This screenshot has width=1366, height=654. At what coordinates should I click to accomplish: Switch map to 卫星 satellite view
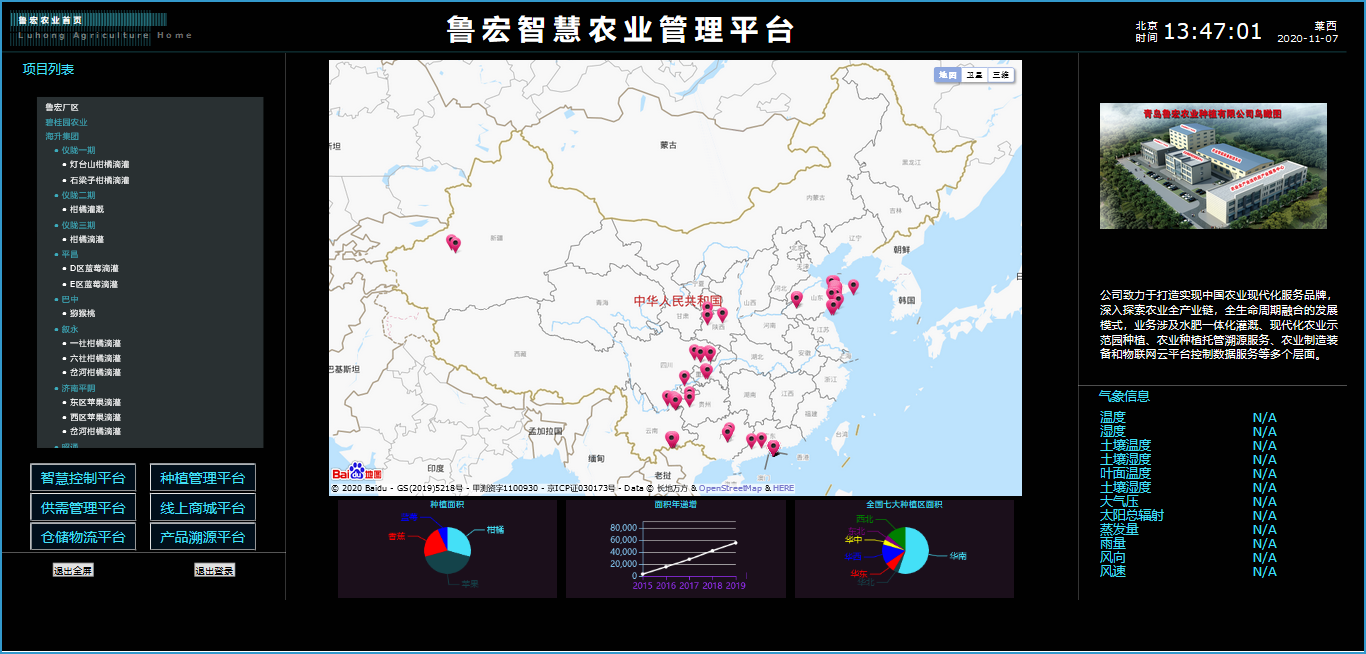[974, 75]
